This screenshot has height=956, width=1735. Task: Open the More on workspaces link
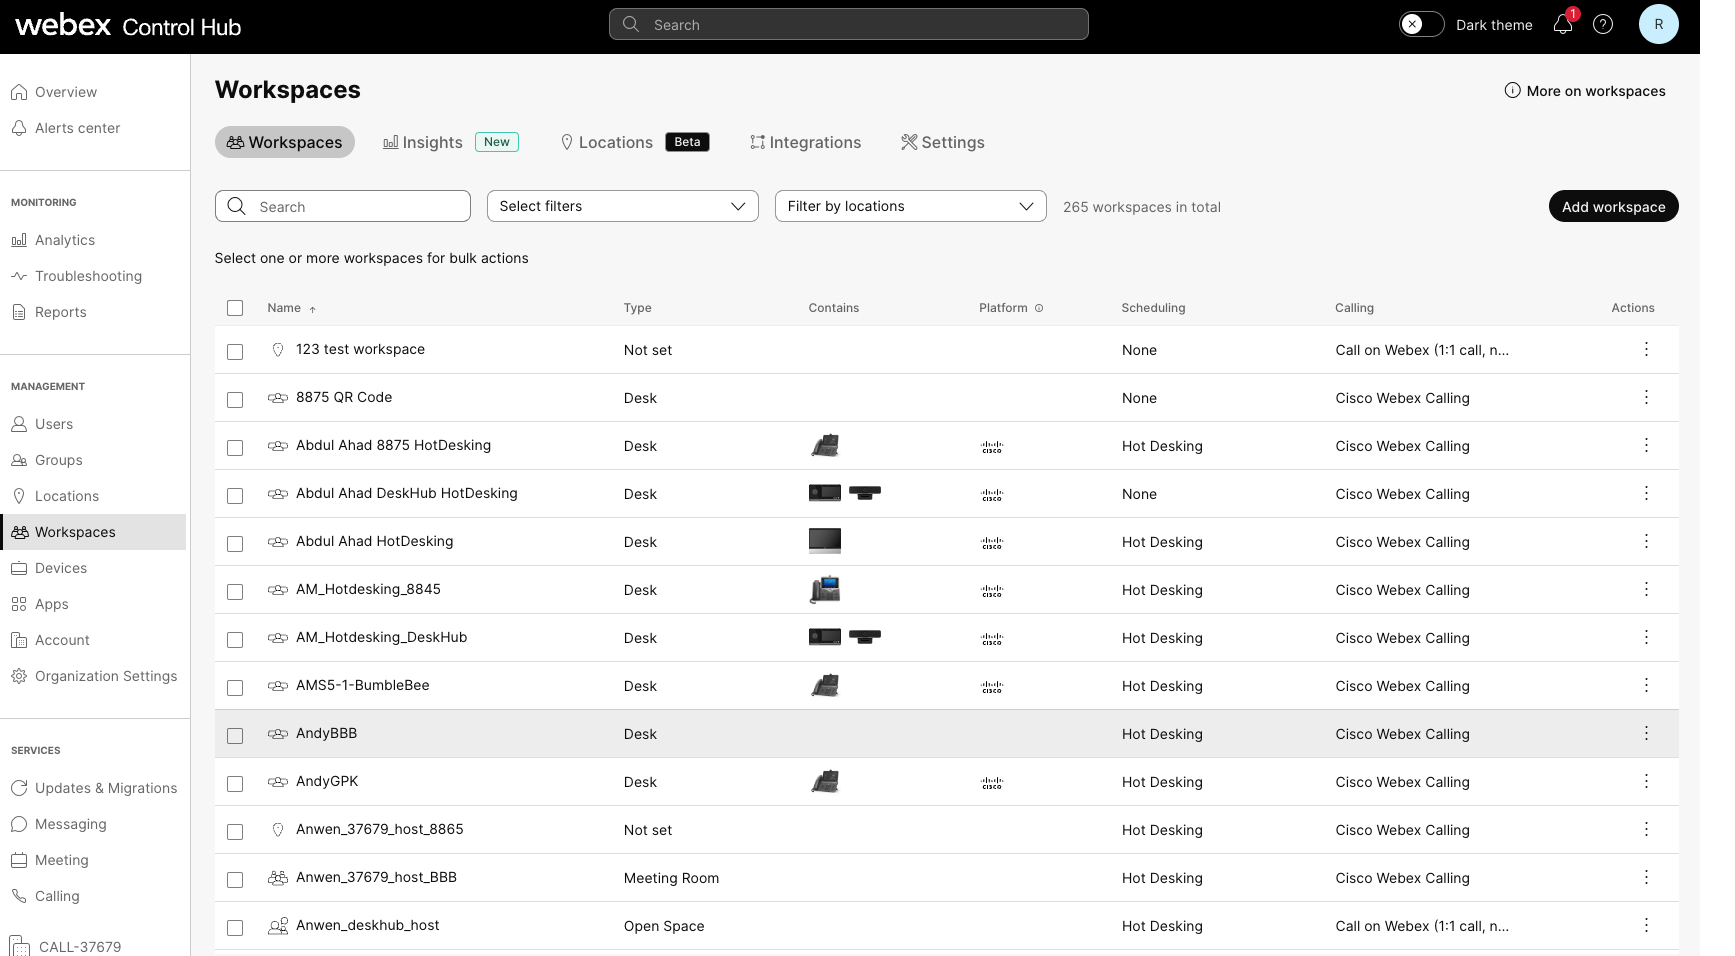point(1595,91)
